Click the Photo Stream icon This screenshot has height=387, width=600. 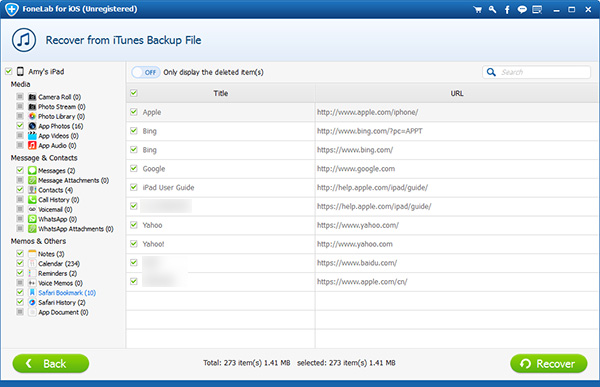(x=32, y=106)
